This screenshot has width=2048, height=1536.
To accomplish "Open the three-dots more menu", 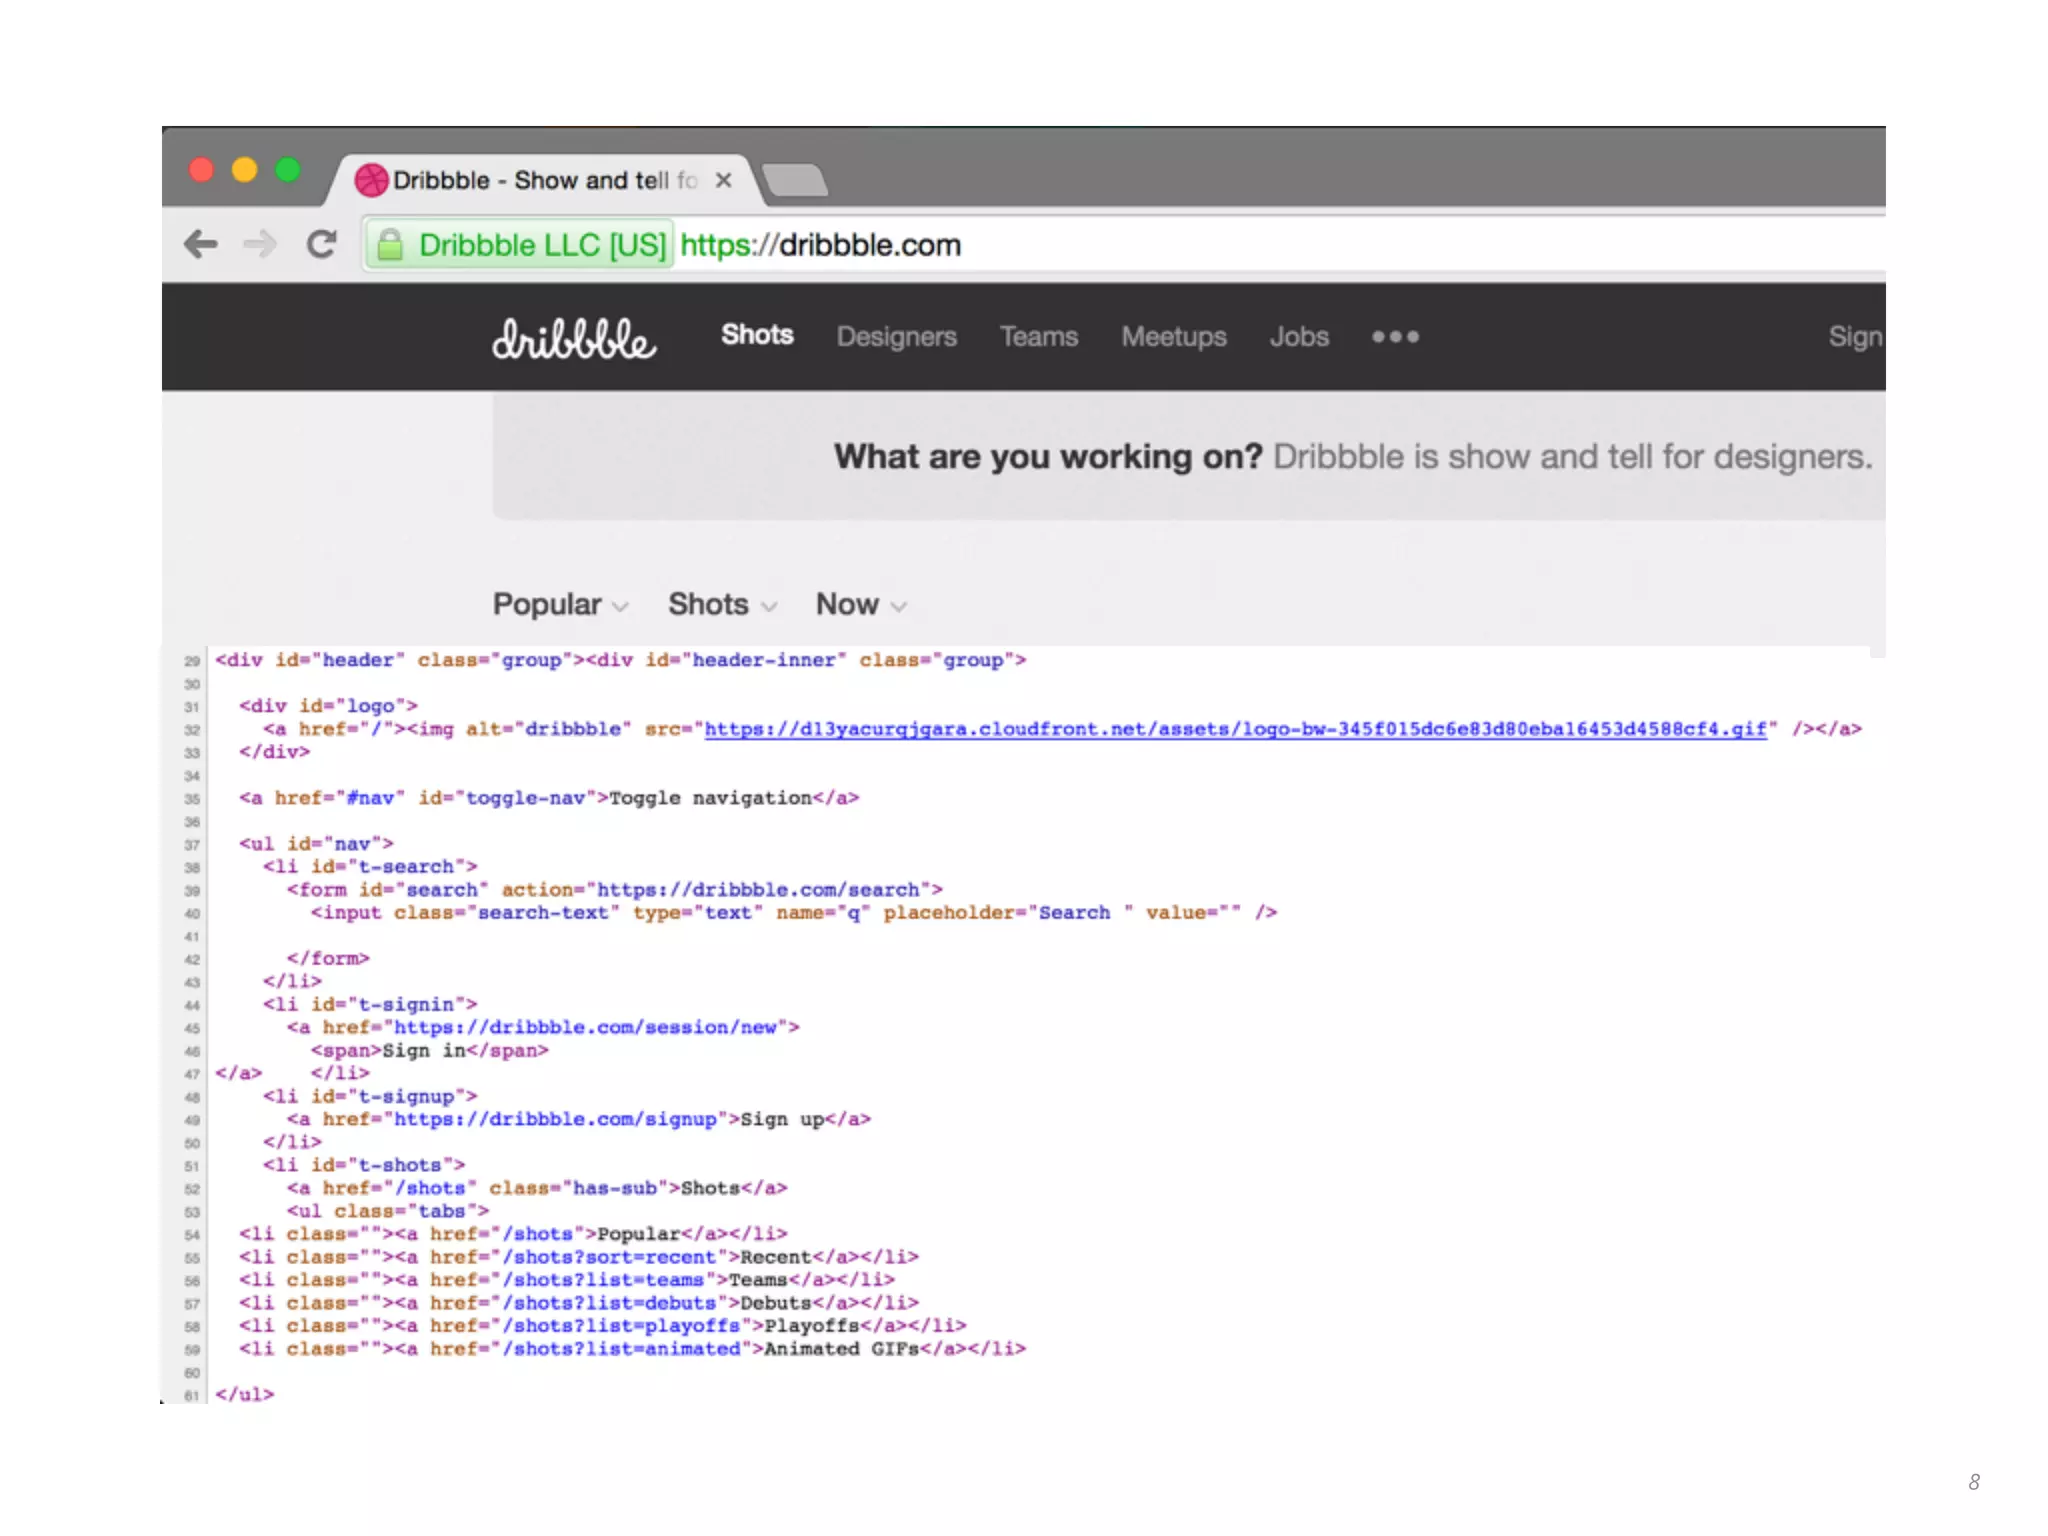I will pyautogui.click(x=1395, y=337).
